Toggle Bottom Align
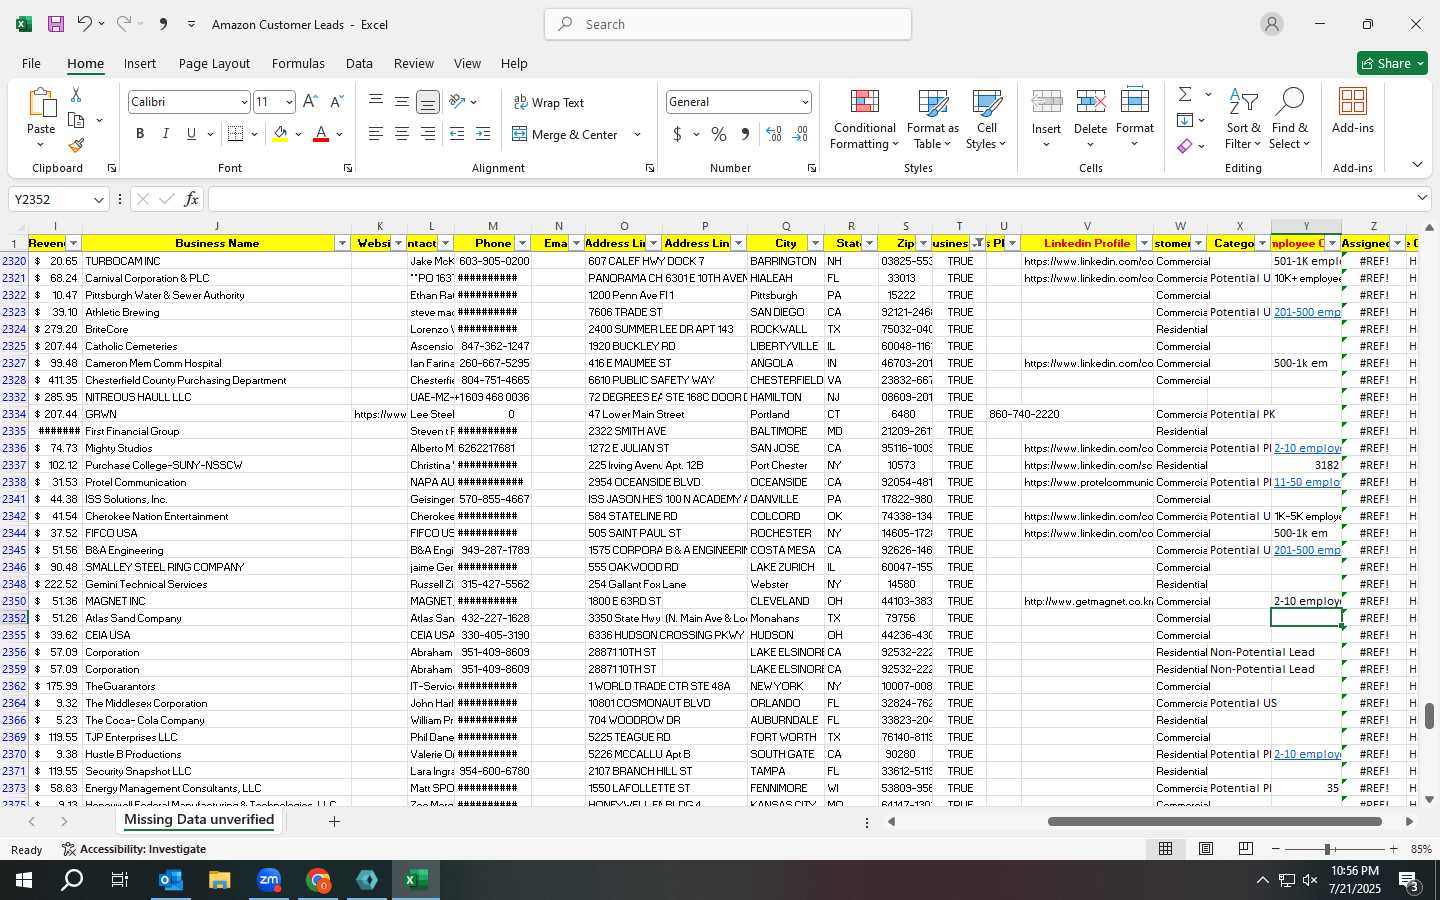Screen dimensions: 1440x900 coord(428,102)
